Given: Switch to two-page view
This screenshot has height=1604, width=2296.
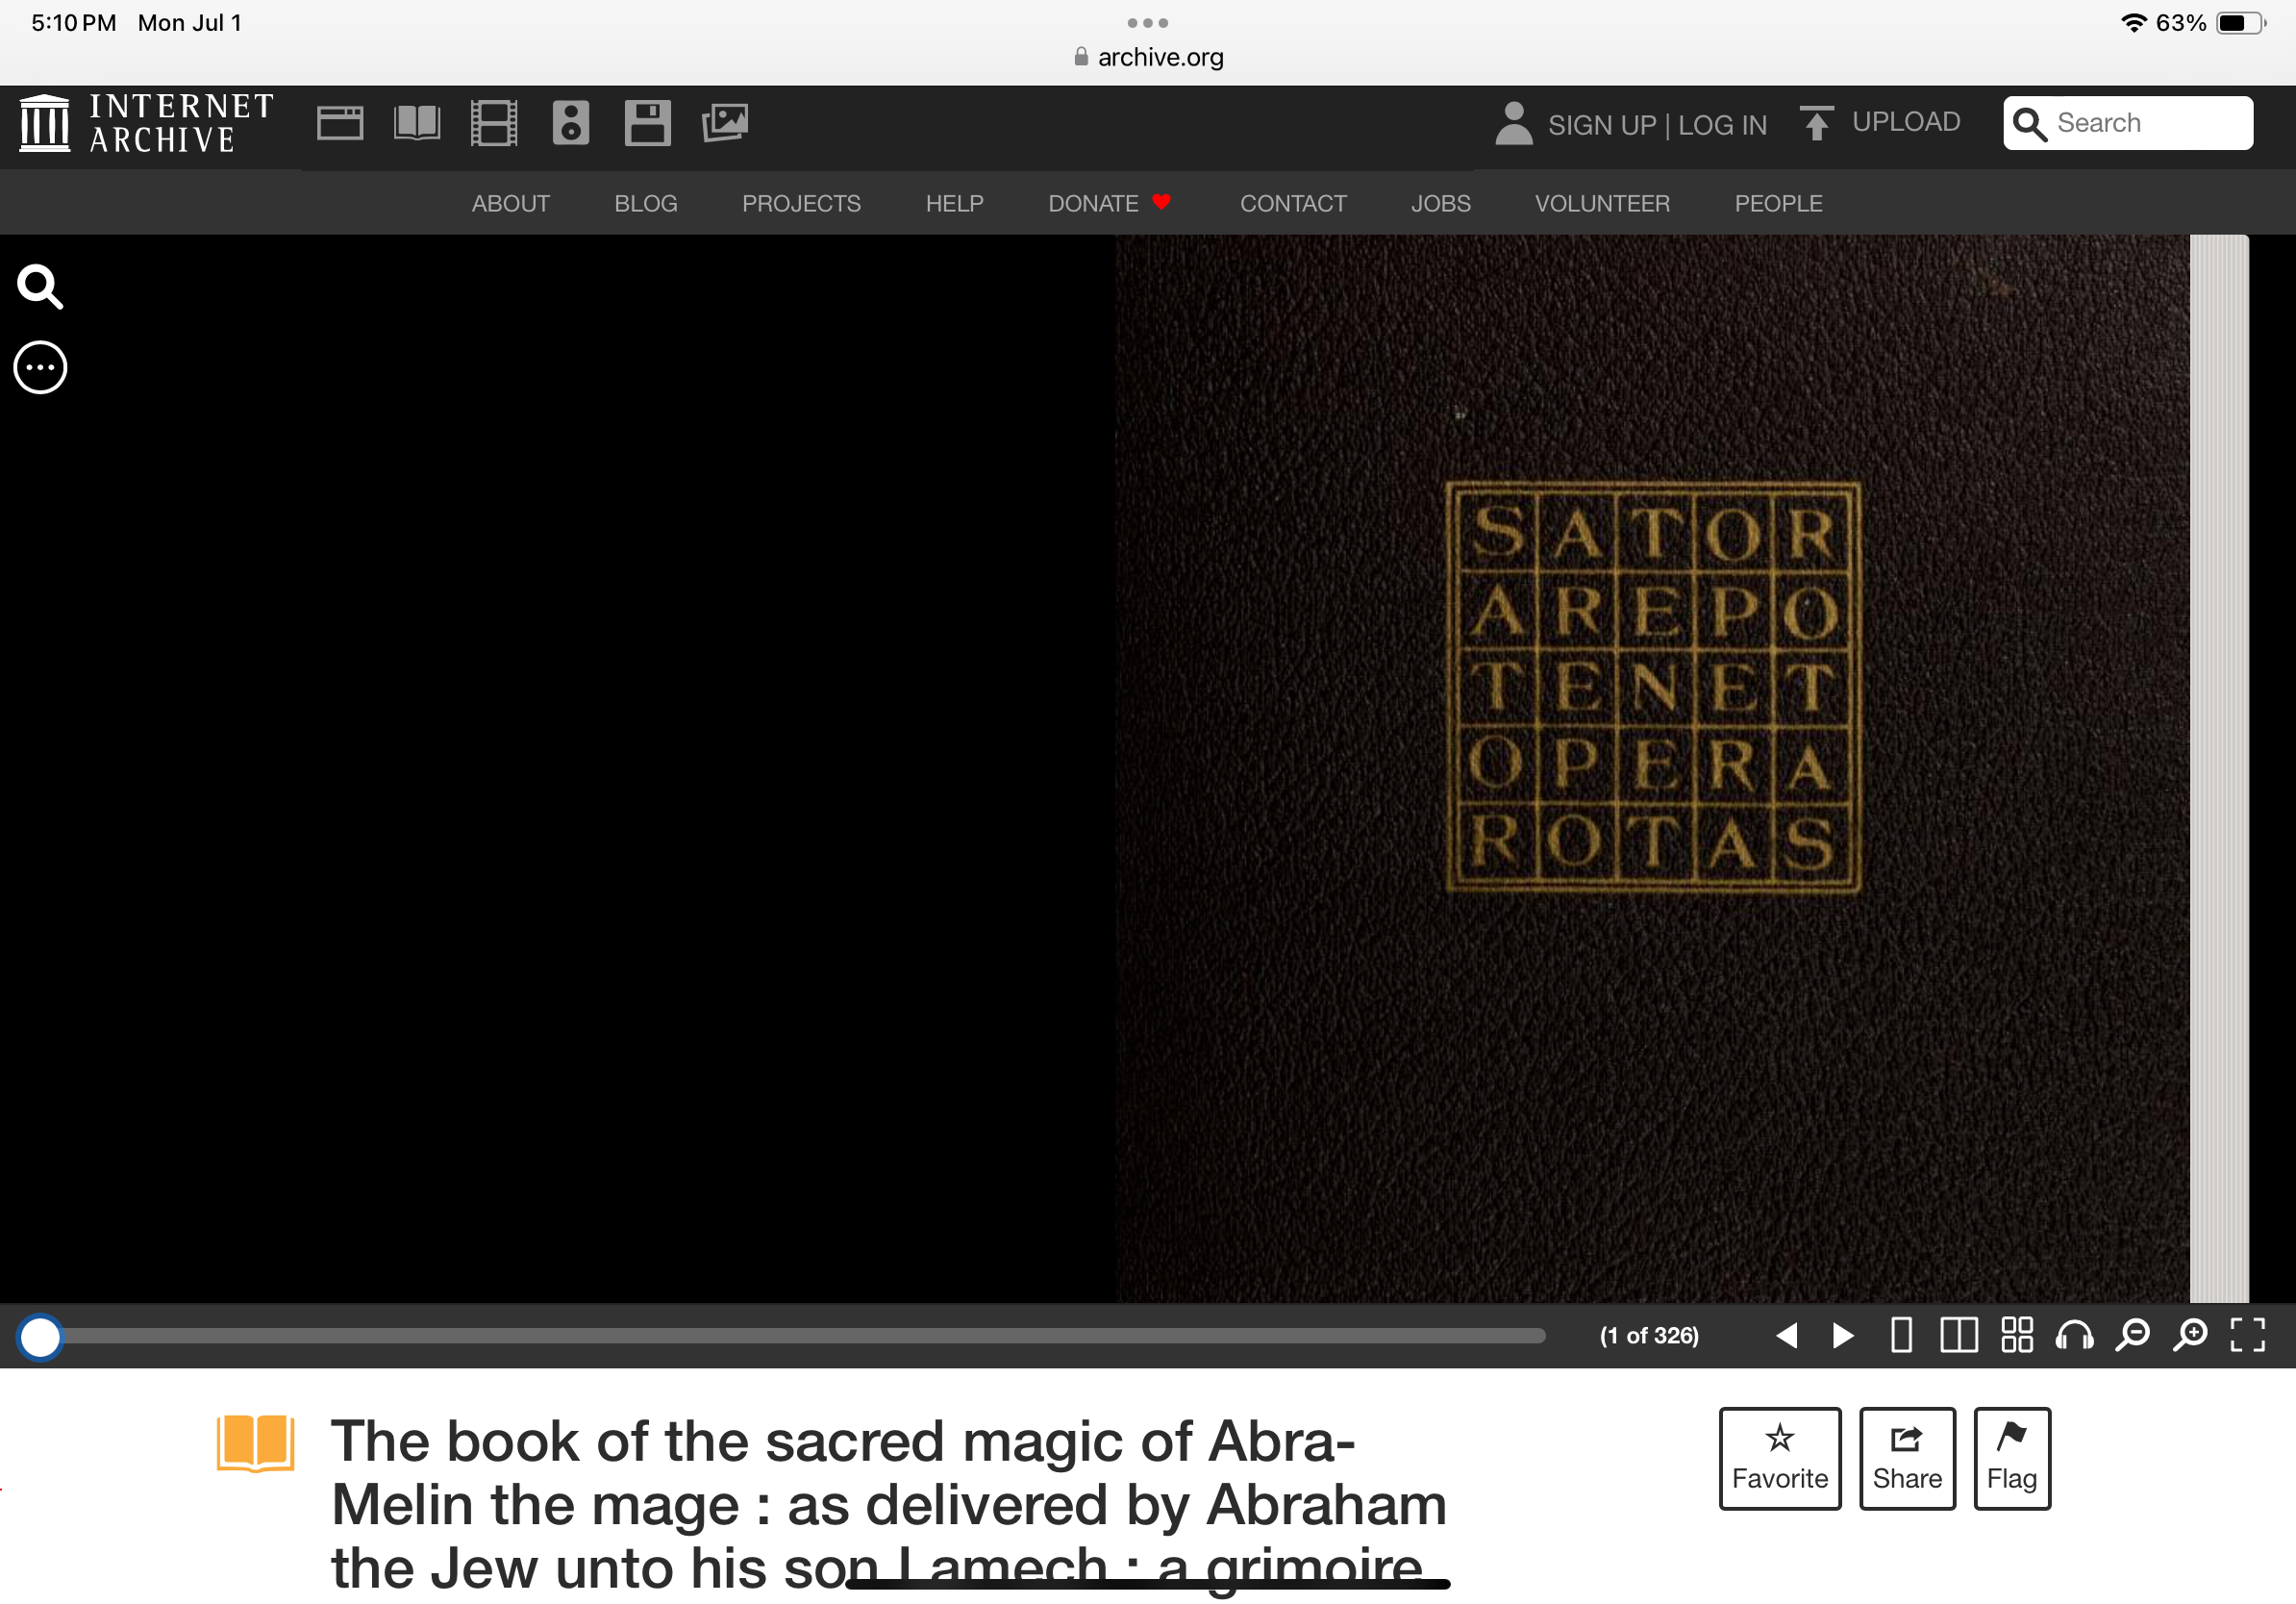Looking at the screenshot, I should [1959, 1335].
